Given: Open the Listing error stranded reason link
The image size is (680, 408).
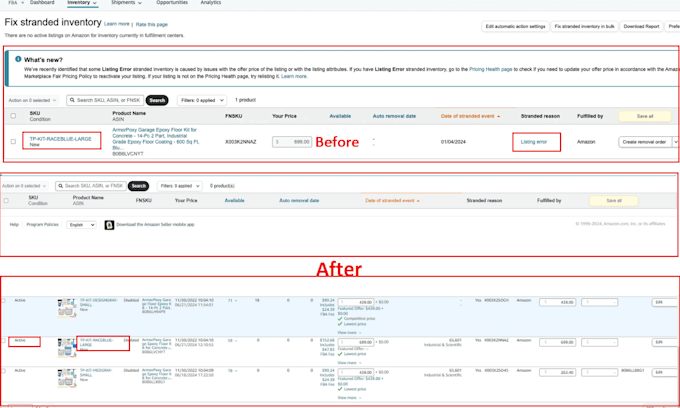Looking at the screenshot, I should 534,142.
